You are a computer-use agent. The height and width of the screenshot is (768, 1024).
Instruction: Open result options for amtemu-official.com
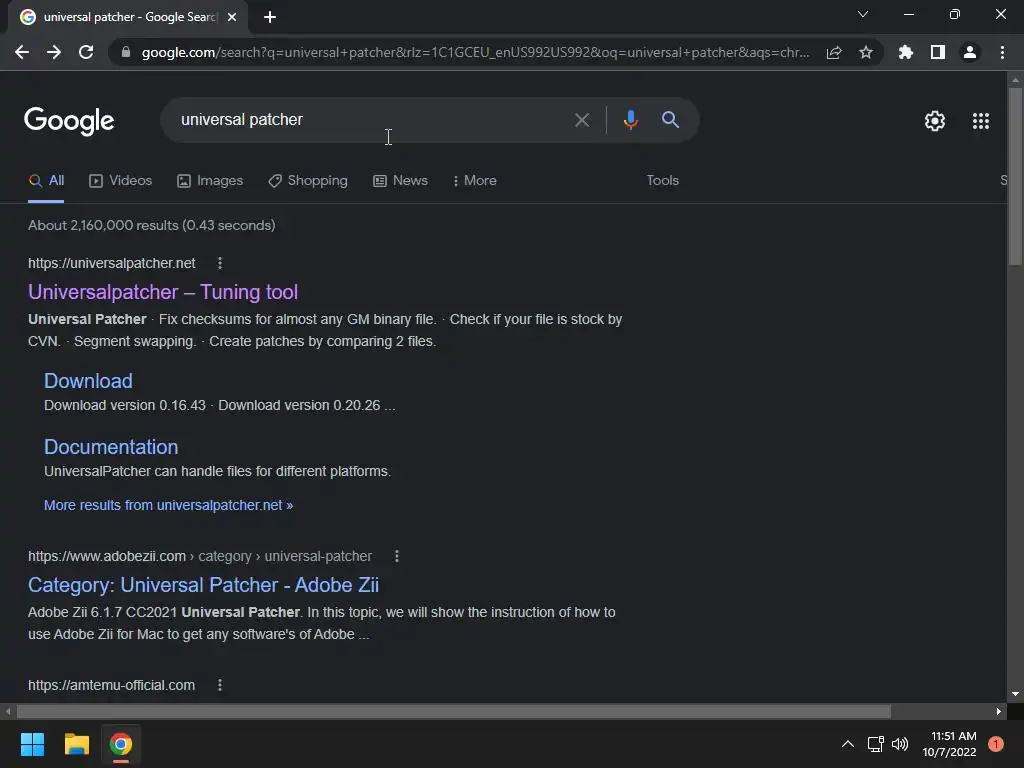(220, 685)
